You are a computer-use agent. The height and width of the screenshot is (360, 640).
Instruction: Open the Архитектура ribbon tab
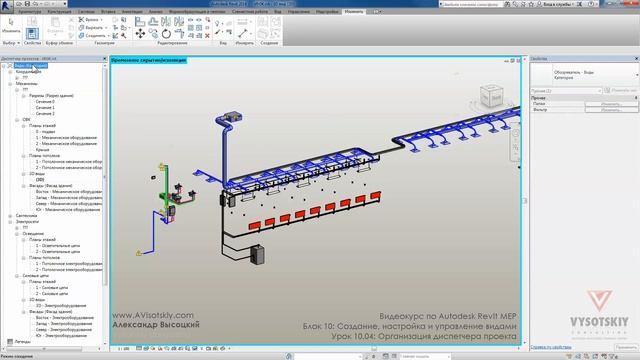click(x=29, y=12)
